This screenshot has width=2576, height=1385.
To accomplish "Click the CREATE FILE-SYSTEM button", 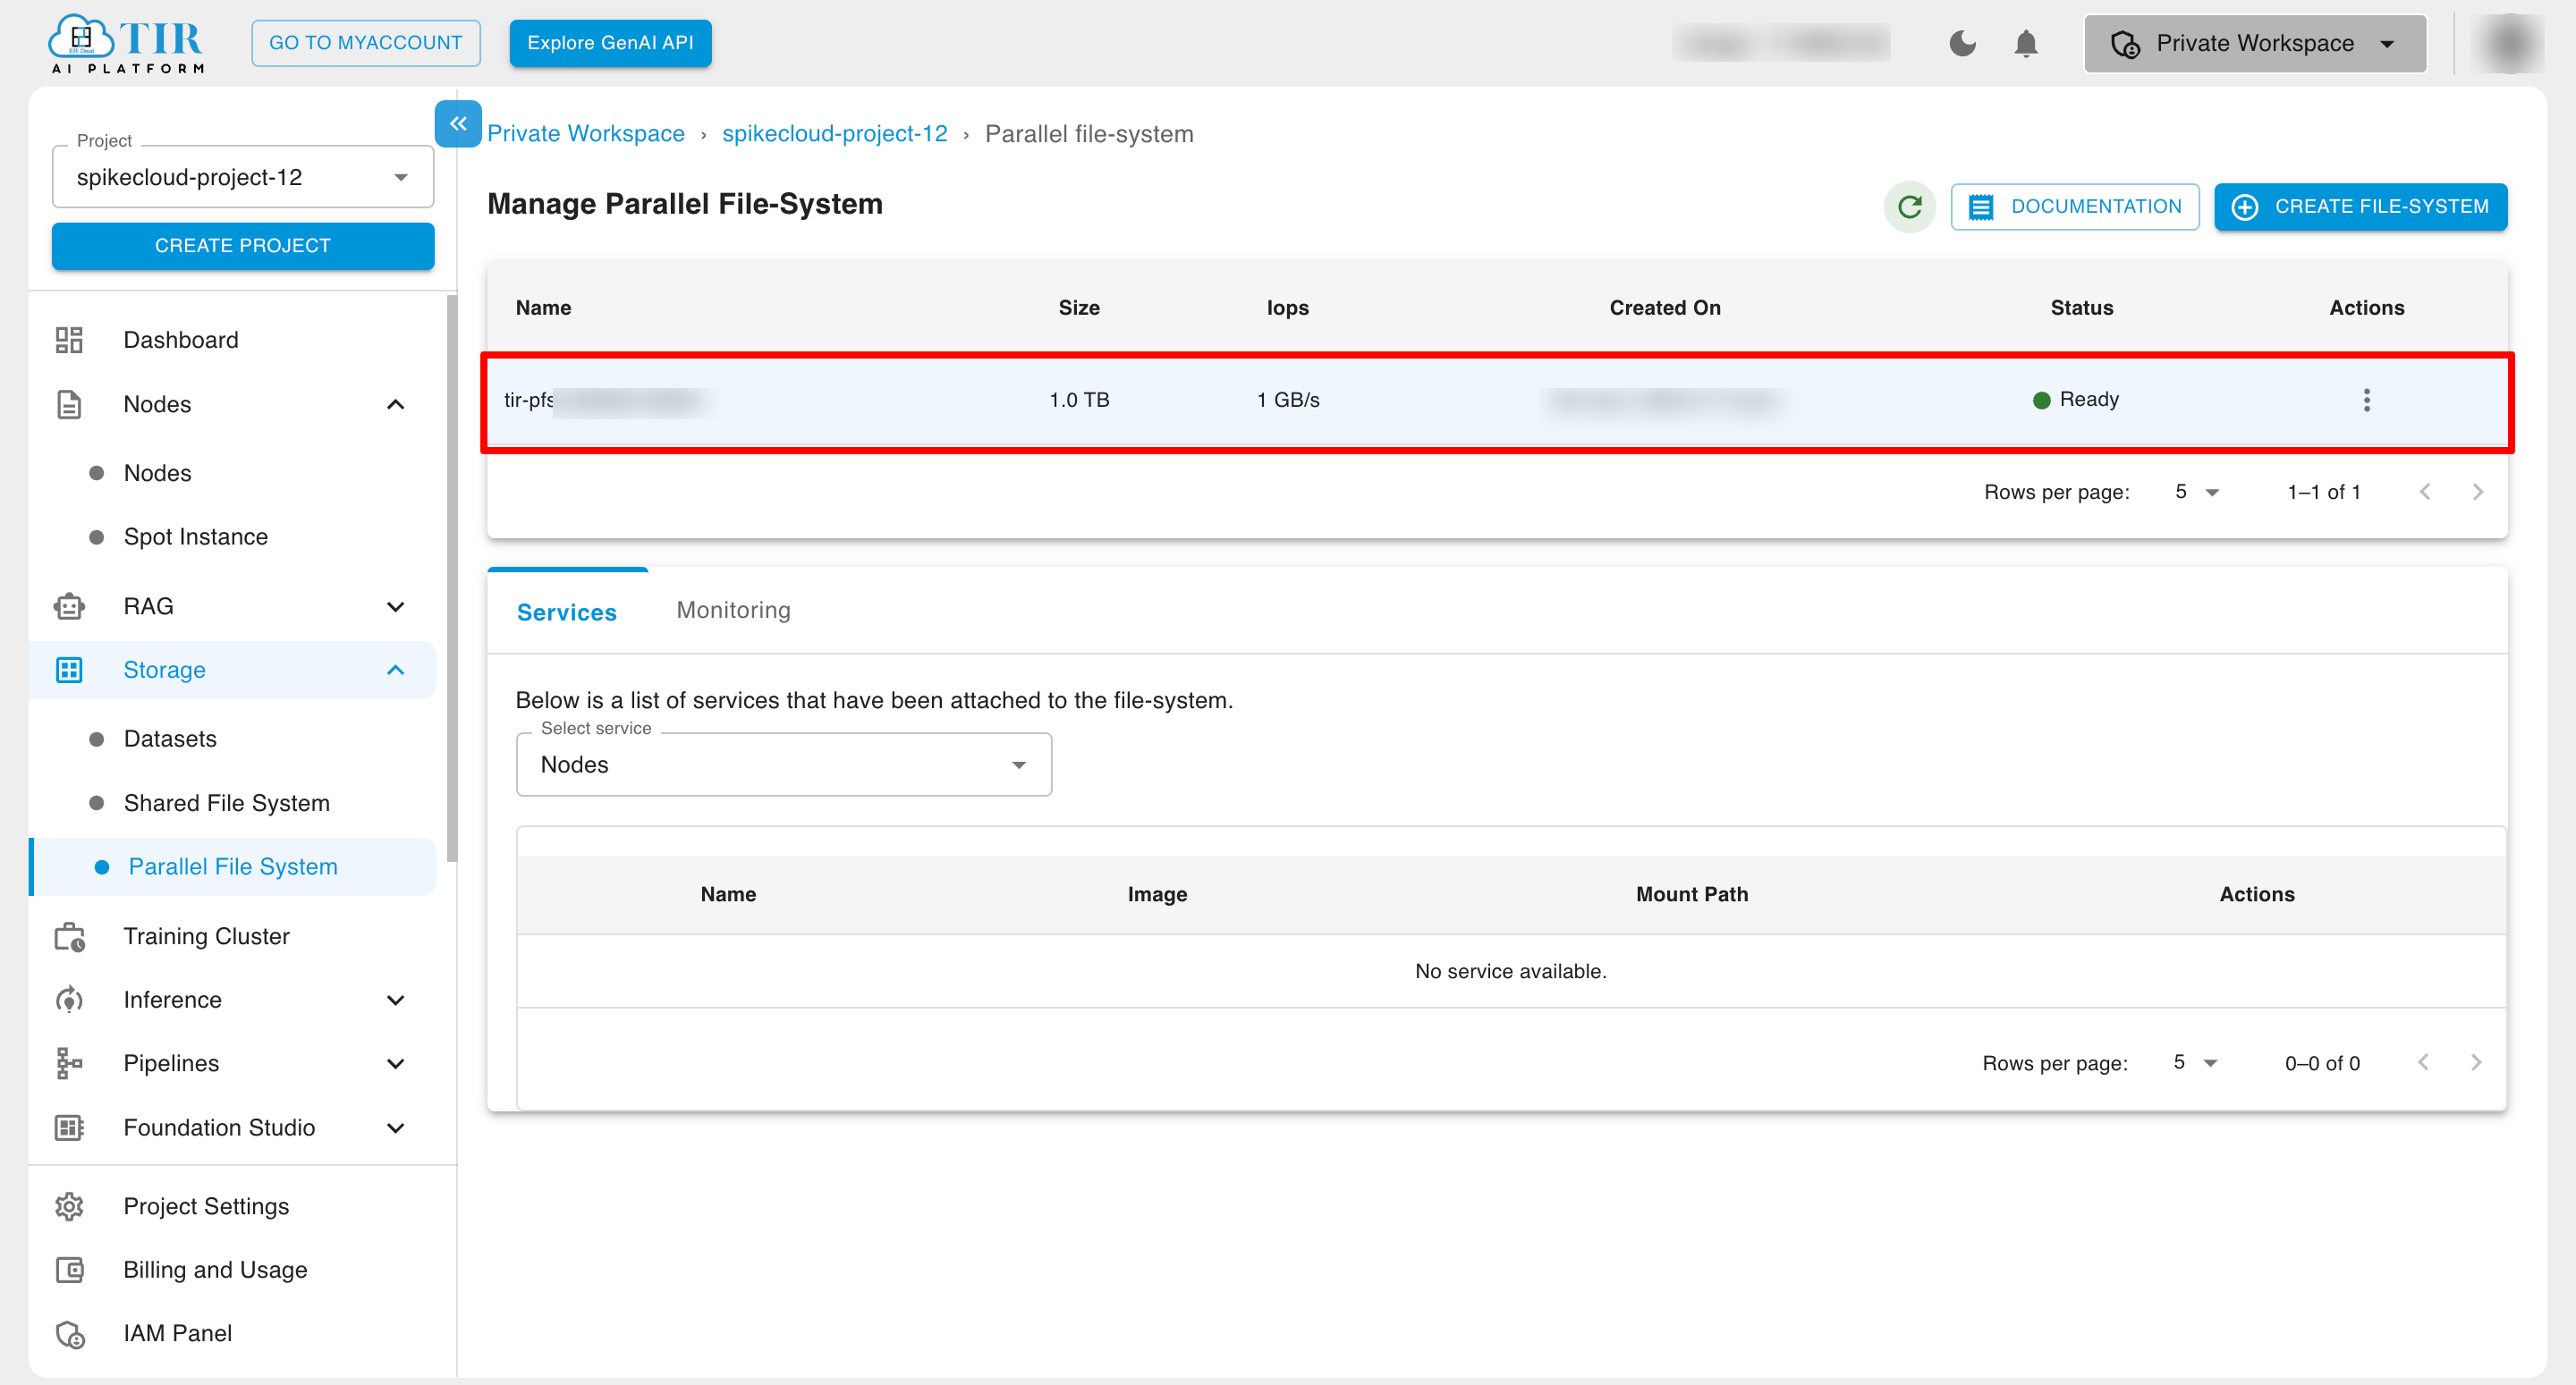I will pos(2360,206).
